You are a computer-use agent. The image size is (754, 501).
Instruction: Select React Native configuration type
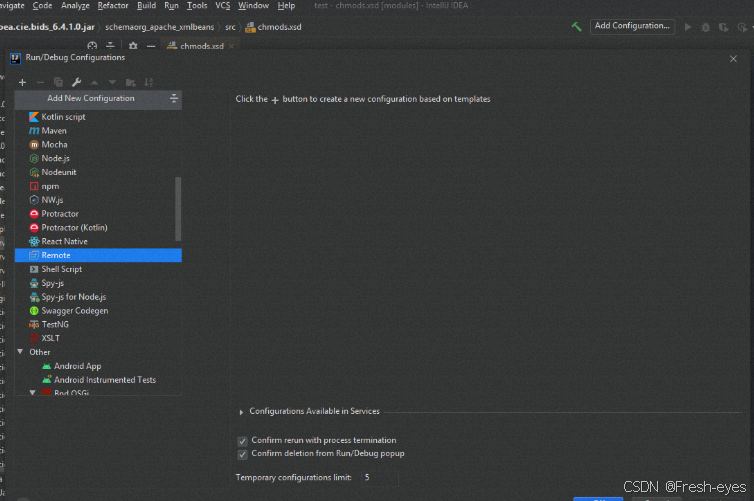pos(98,241)
